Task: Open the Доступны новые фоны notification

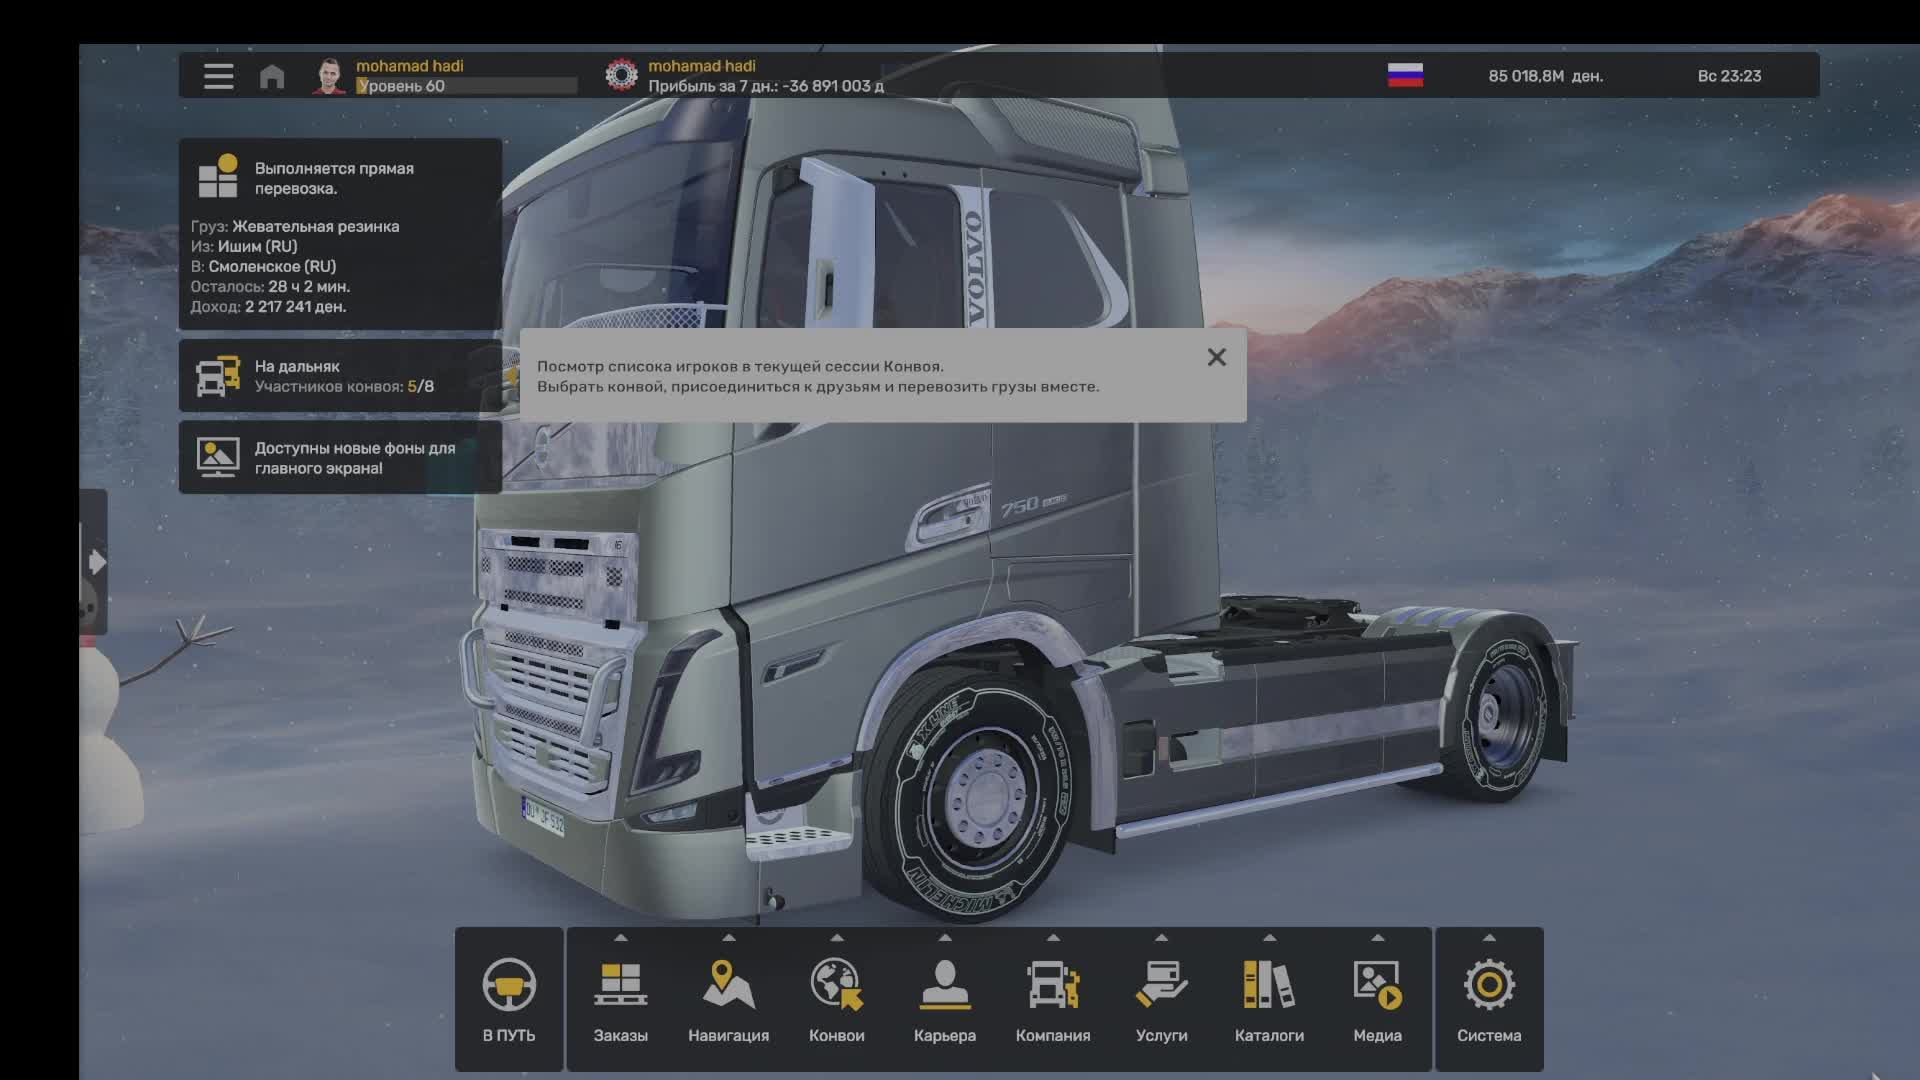Action: pos(340,457)
